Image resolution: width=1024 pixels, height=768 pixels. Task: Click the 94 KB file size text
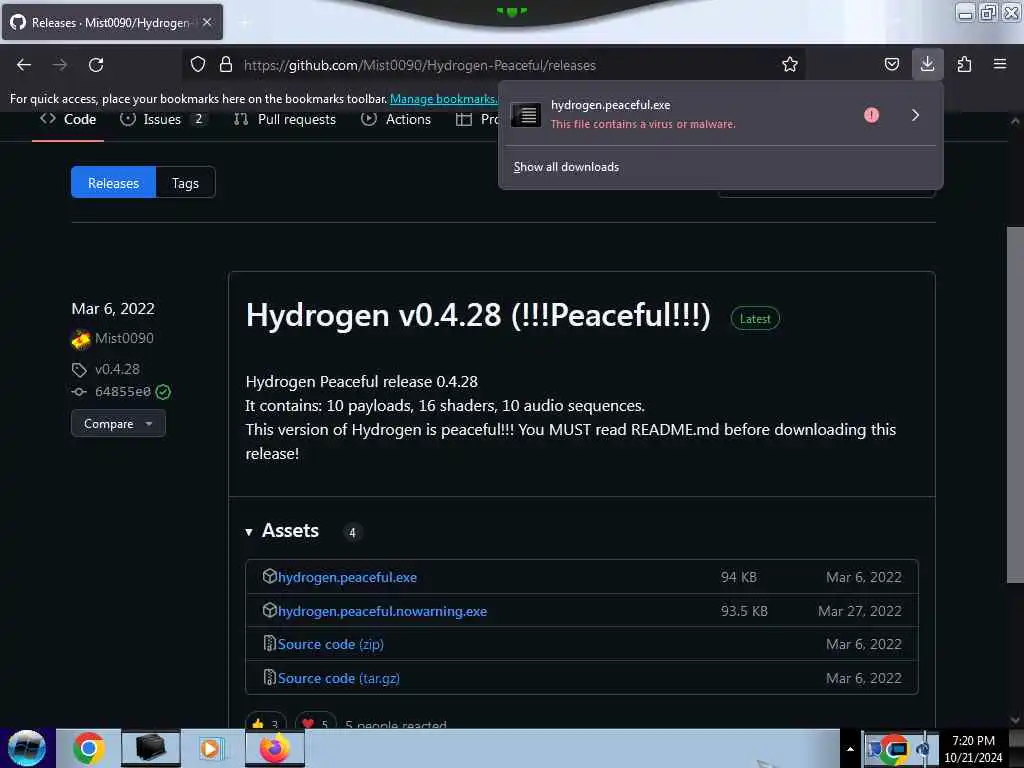(739, 577)
